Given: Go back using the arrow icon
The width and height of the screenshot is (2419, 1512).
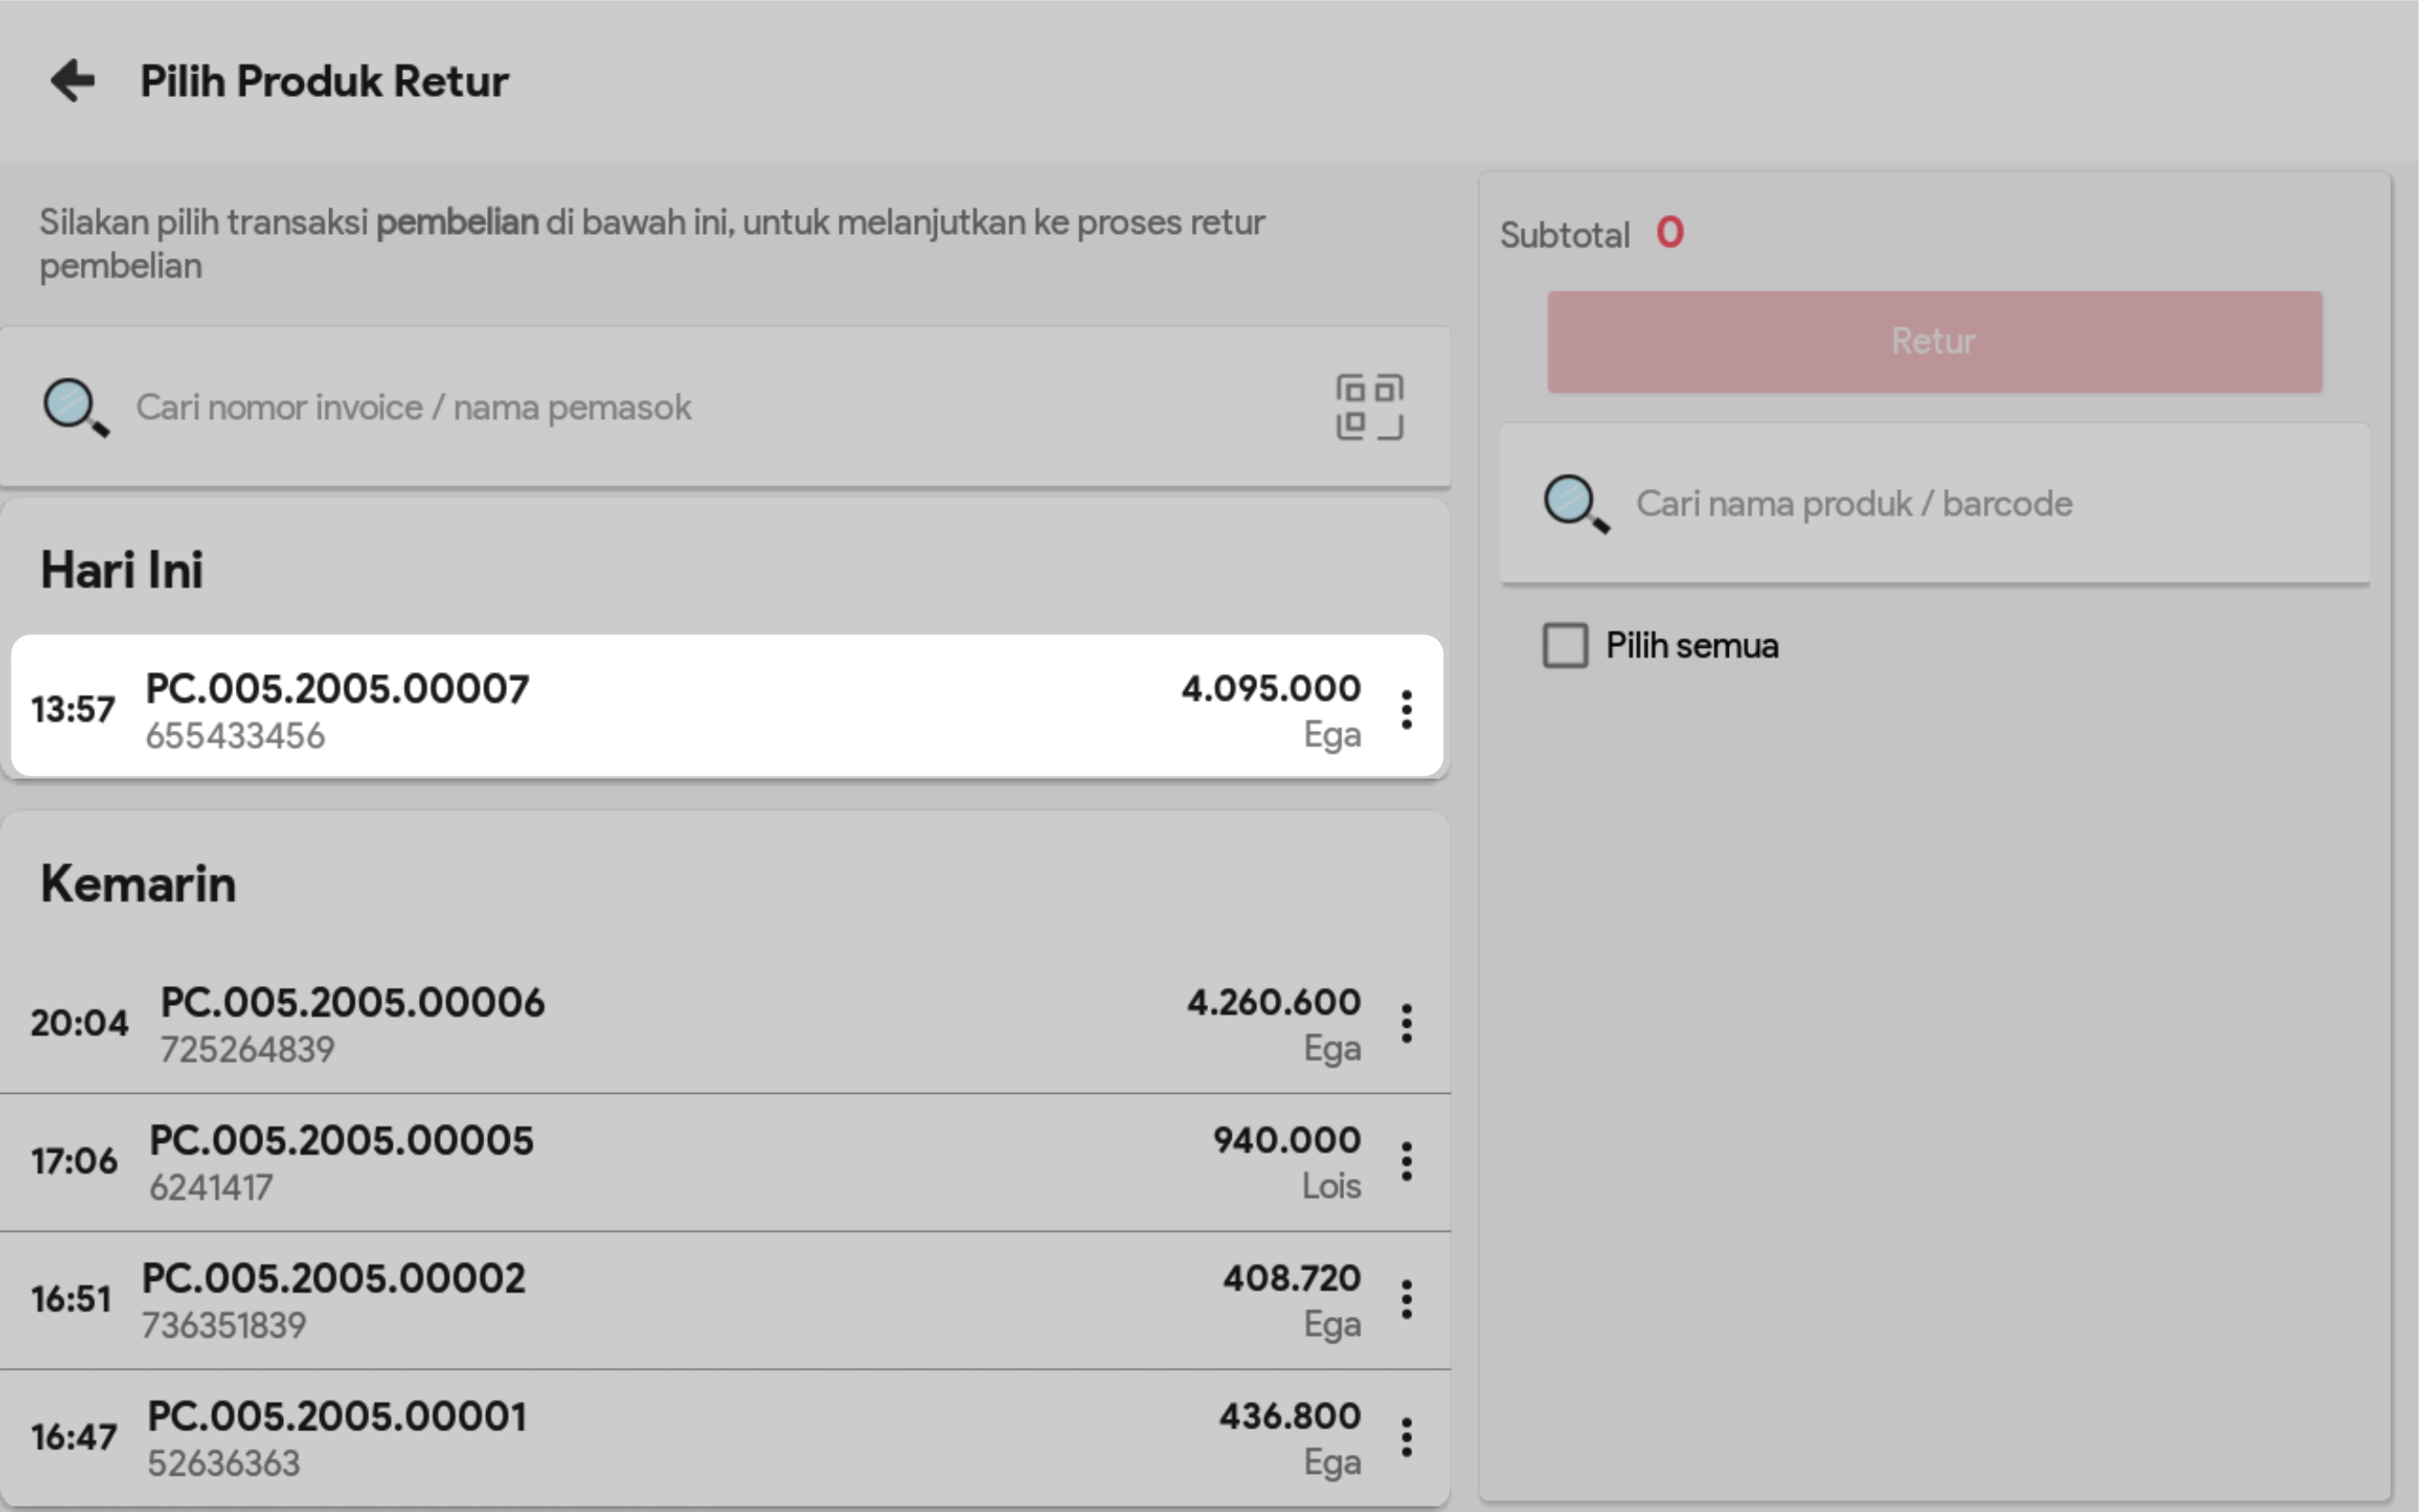Looking at the screenshot, I should tap(72, 80).
